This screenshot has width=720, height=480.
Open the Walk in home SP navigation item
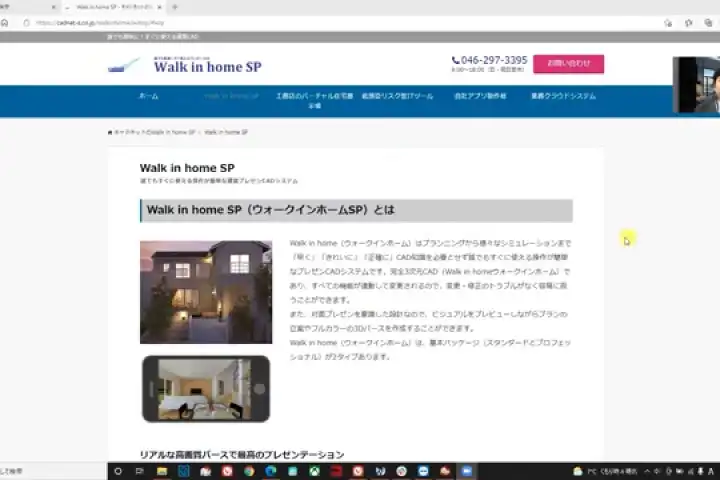tap(231, 96)
